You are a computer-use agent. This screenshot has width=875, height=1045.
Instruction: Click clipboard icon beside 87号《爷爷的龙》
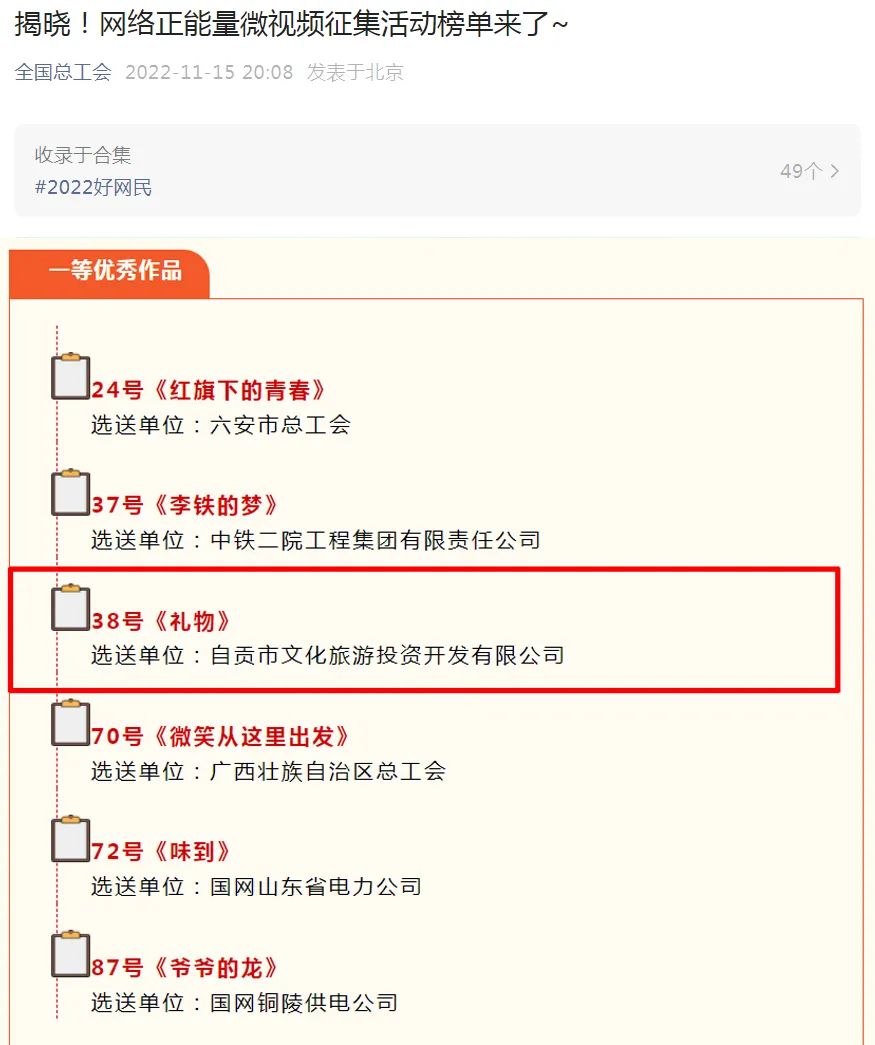(x=70, y=954)
